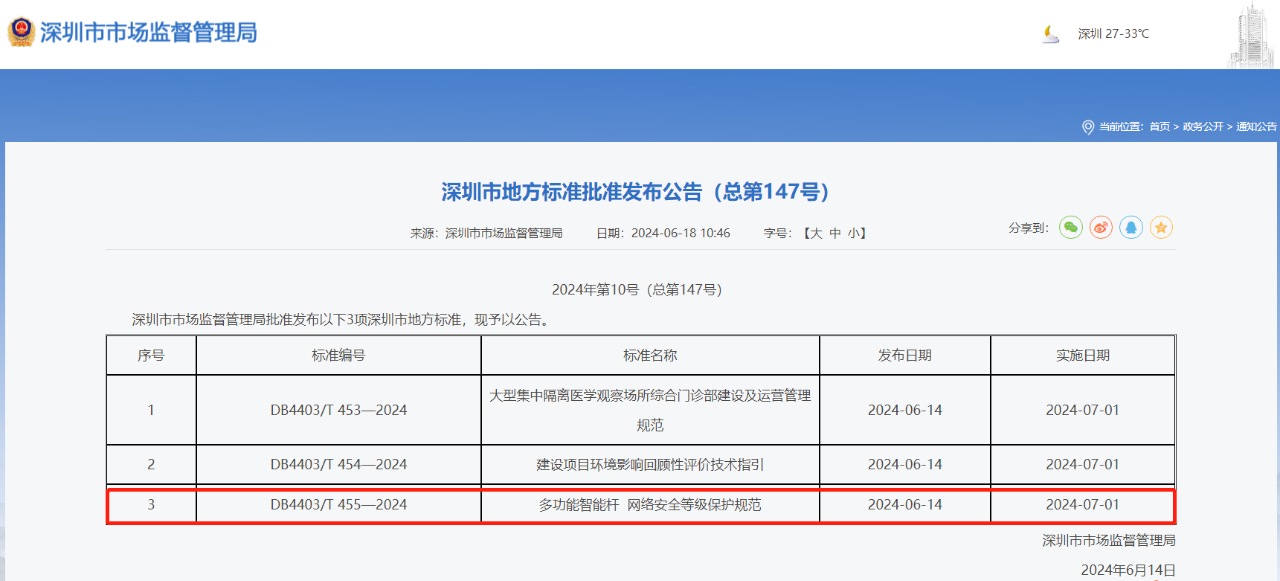
Task: Click the moon weather icon
Action: pyautogui.click(x=1050, y=34)
